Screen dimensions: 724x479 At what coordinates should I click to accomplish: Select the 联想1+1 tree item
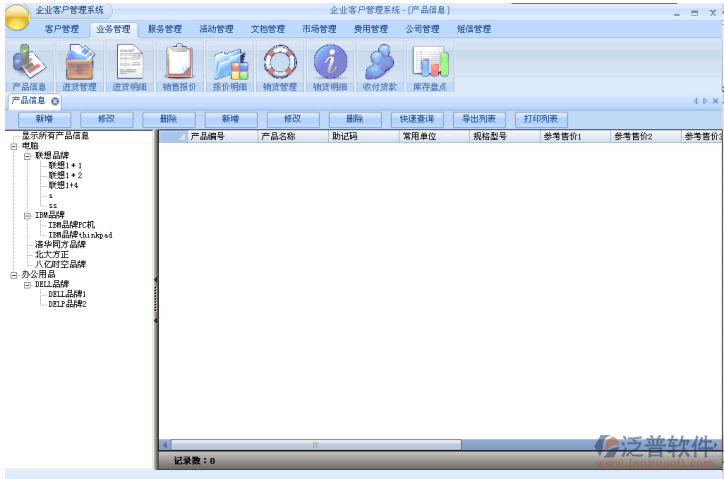[x=65, y=165]
